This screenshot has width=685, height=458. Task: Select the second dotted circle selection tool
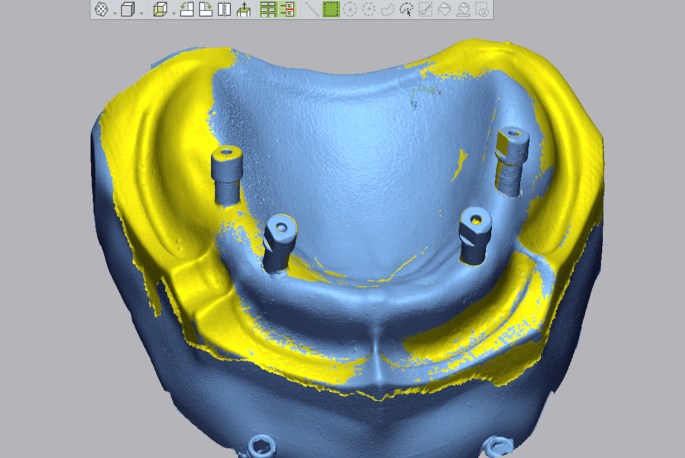click(369, 9)
